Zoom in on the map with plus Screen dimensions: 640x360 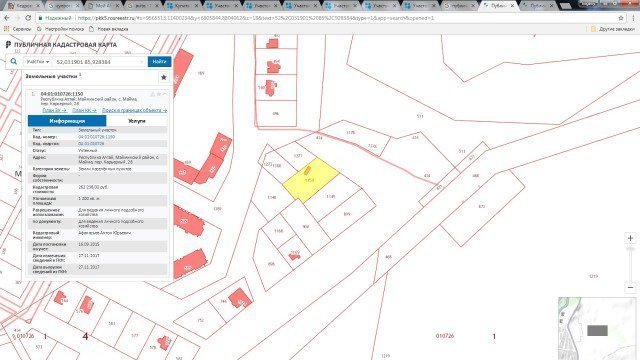click(x=630, y=238)
